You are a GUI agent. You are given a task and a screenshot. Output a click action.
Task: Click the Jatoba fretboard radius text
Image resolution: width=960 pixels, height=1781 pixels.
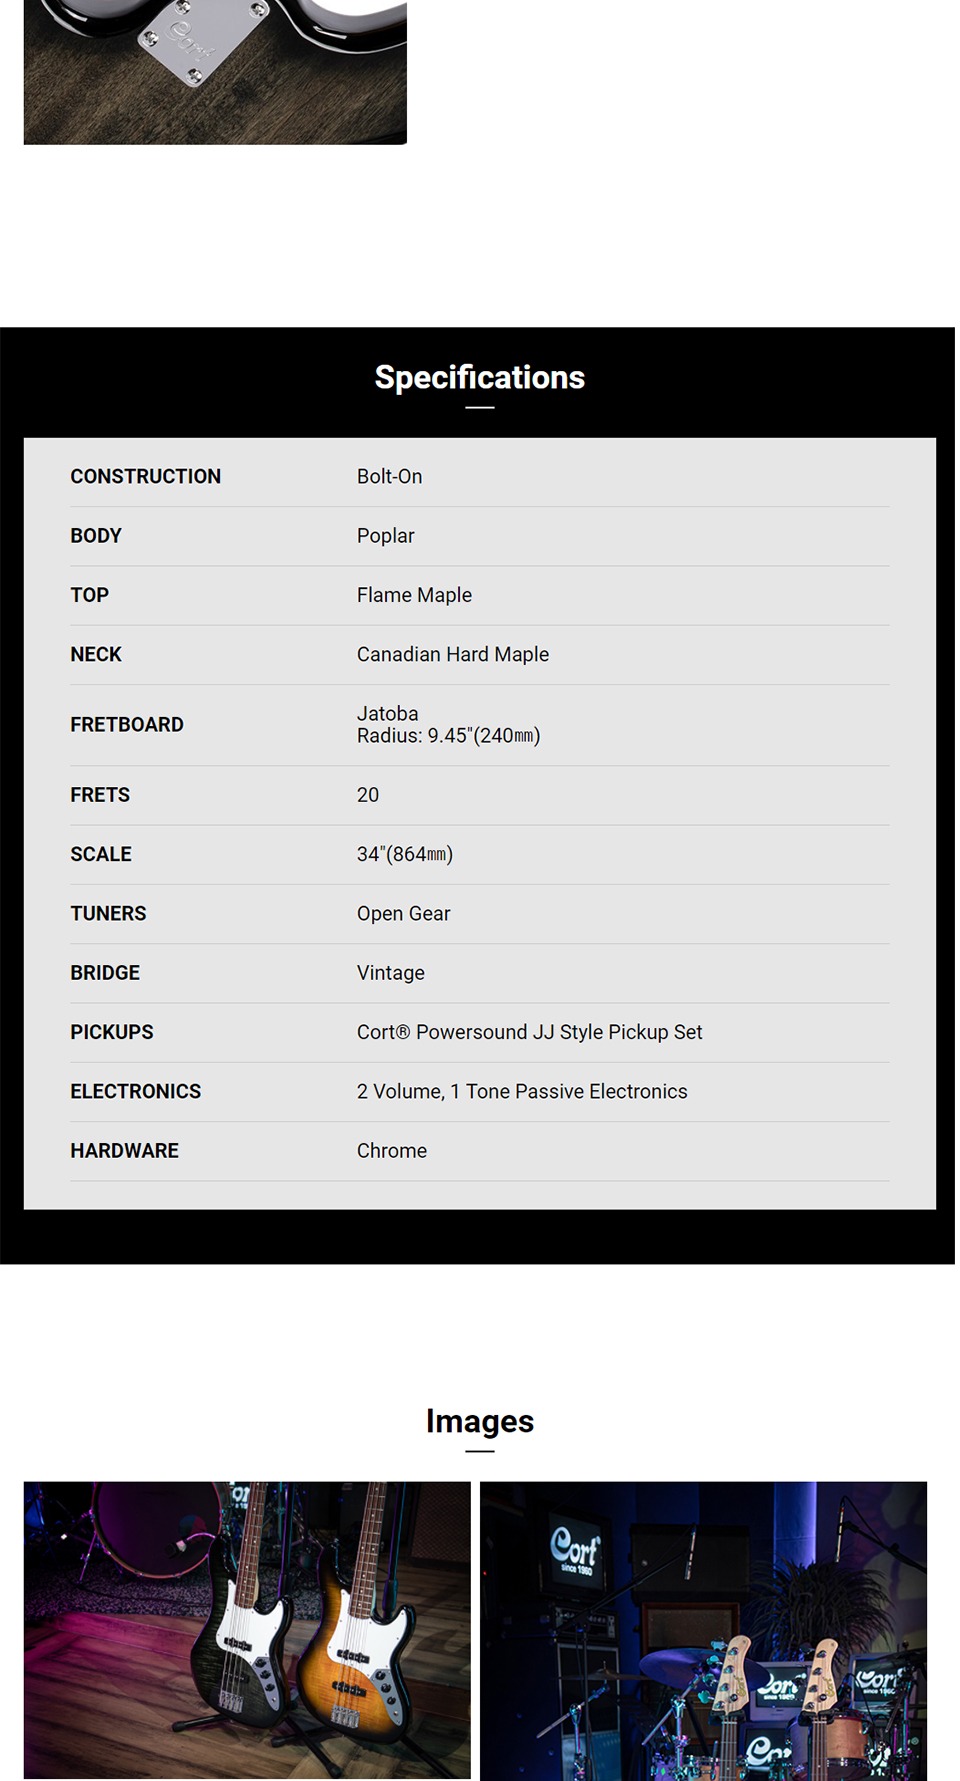point(448,725)
